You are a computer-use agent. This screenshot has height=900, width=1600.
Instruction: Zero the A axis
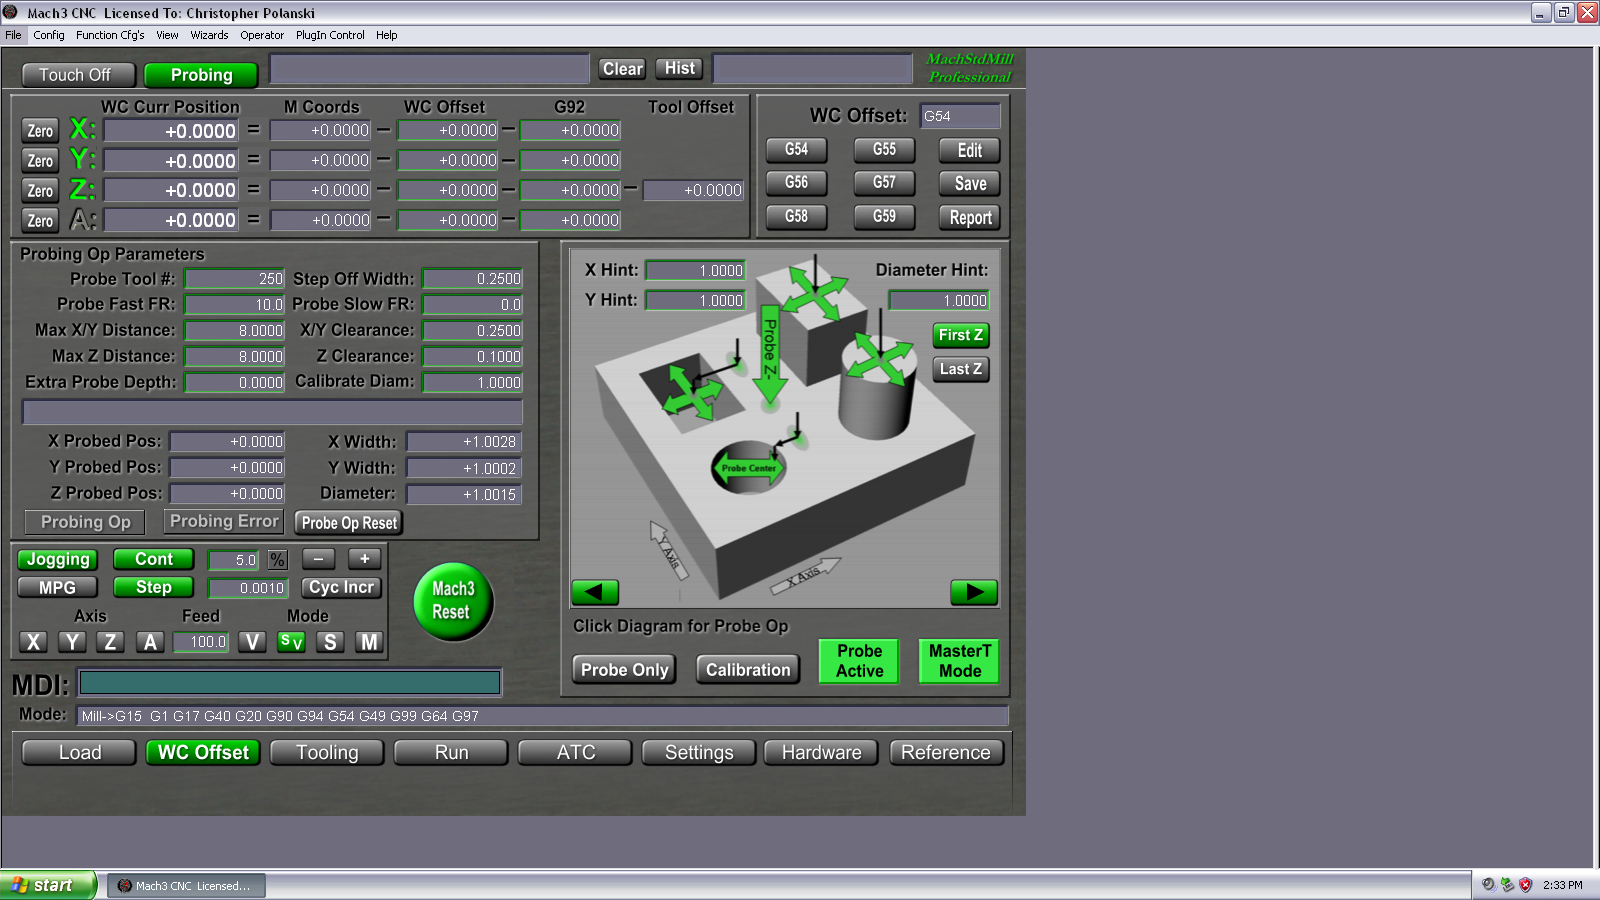[40, 221]
